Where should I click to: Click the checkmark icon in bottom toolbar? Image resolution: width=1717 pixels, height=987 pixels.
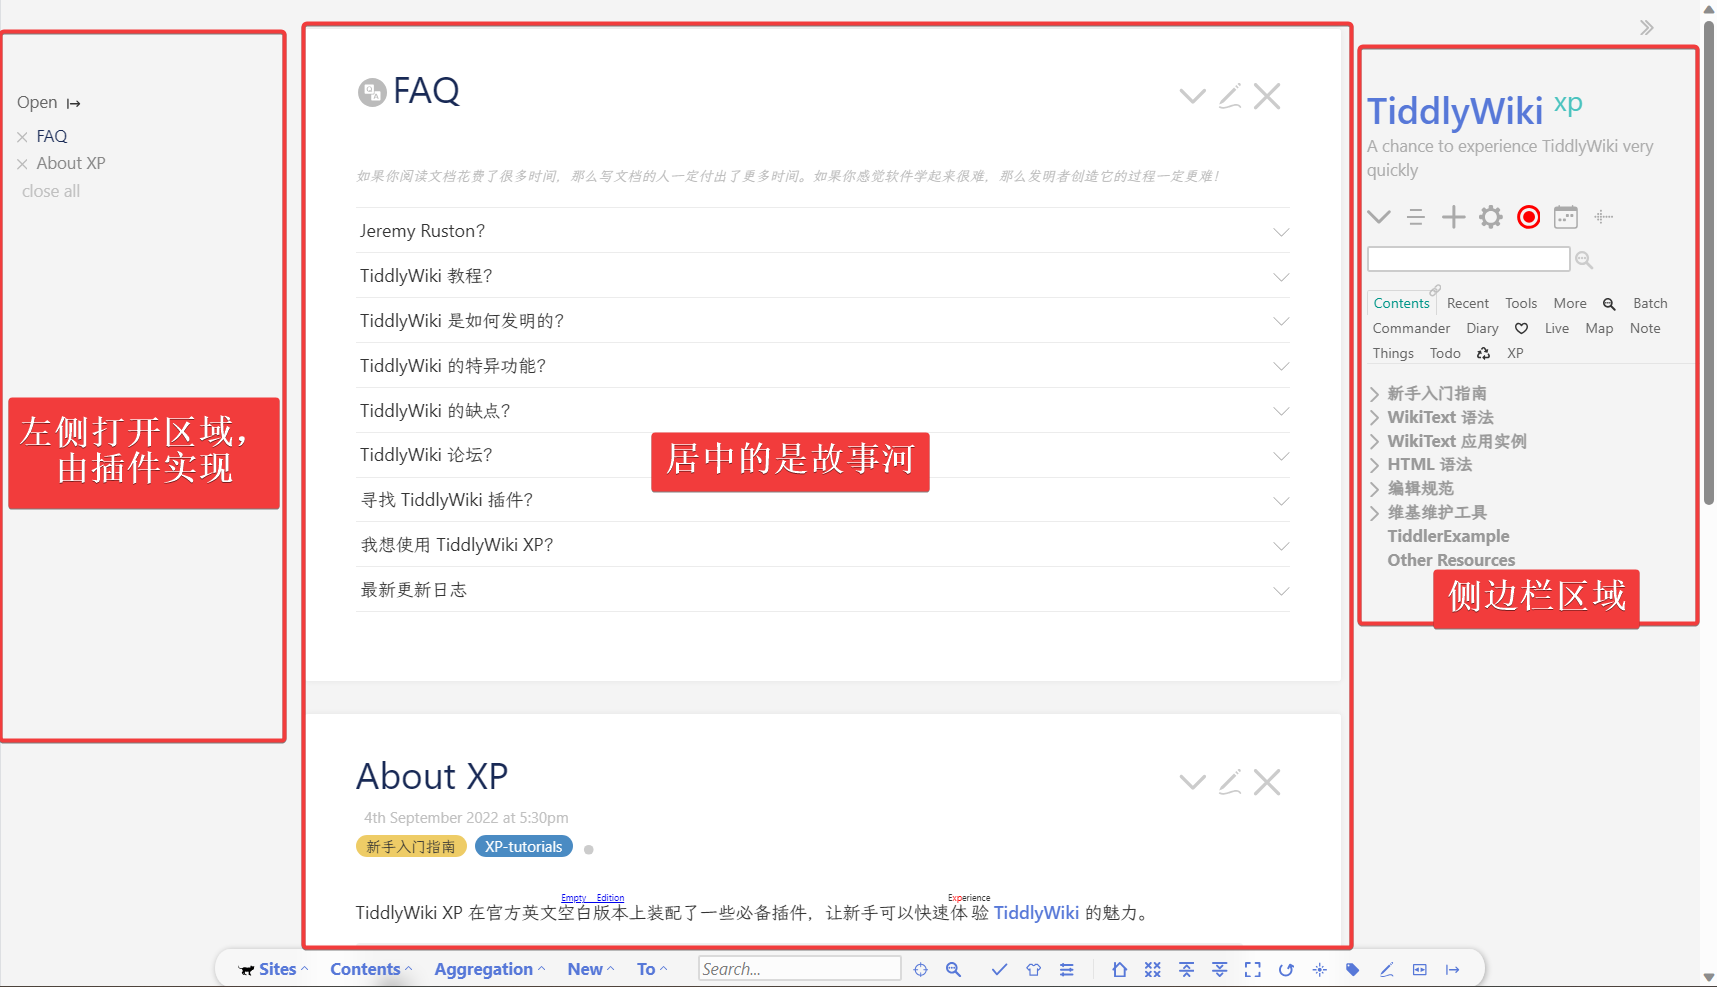(x=999, y=969)
